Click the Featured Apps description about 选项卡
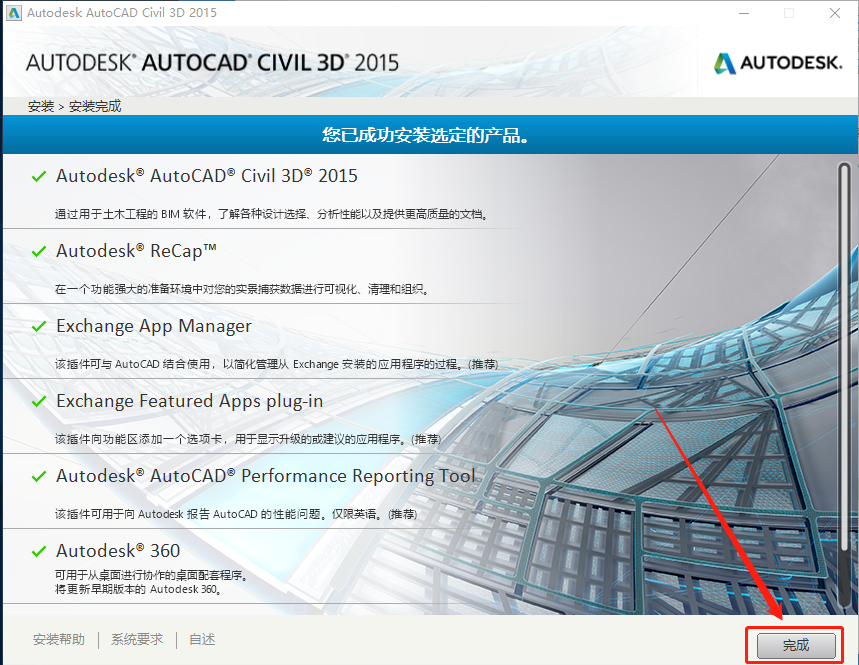This screenshot has height=665, width=859. [x=248, y=439]
